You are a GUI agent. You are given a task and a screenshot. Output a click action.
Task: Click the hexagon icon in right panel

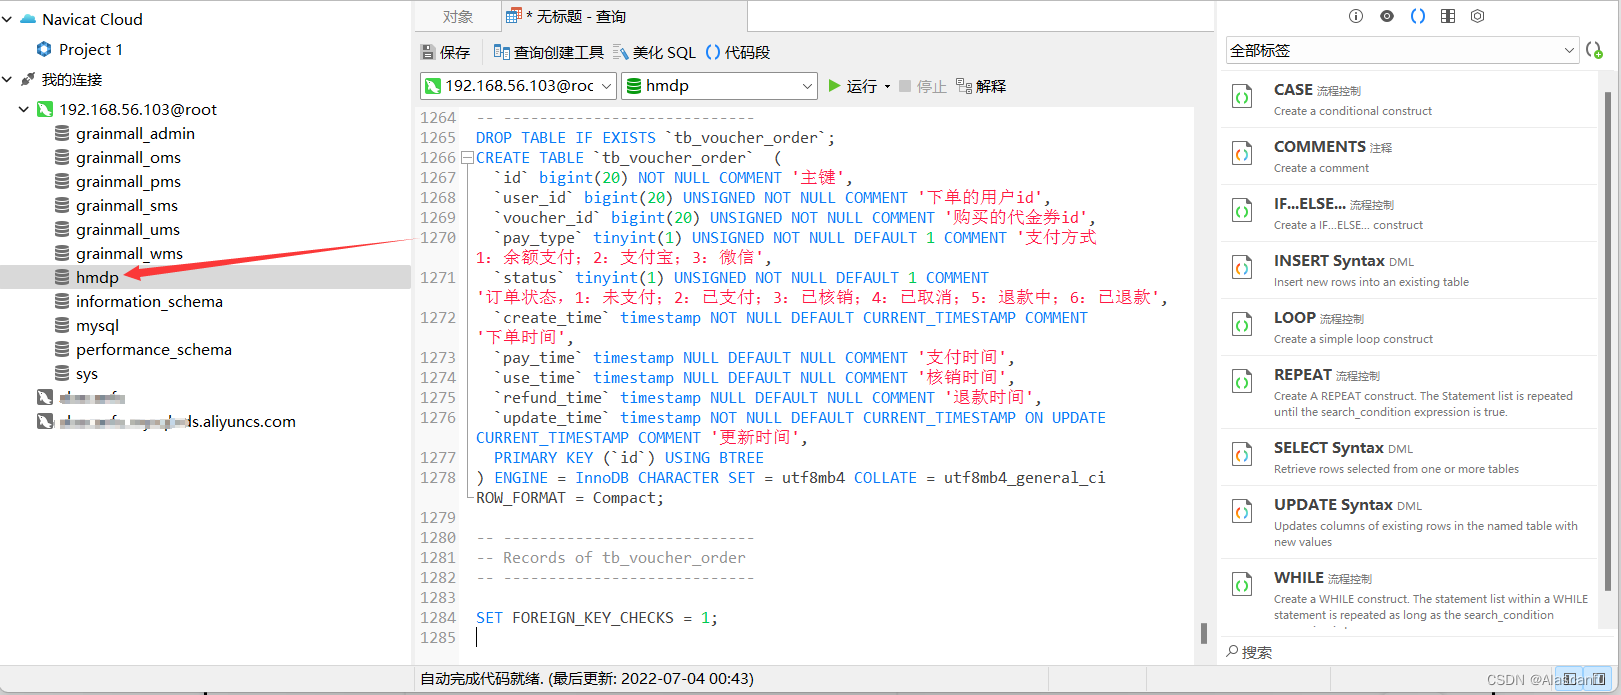pyautogui.click(x=1477, y=16)
